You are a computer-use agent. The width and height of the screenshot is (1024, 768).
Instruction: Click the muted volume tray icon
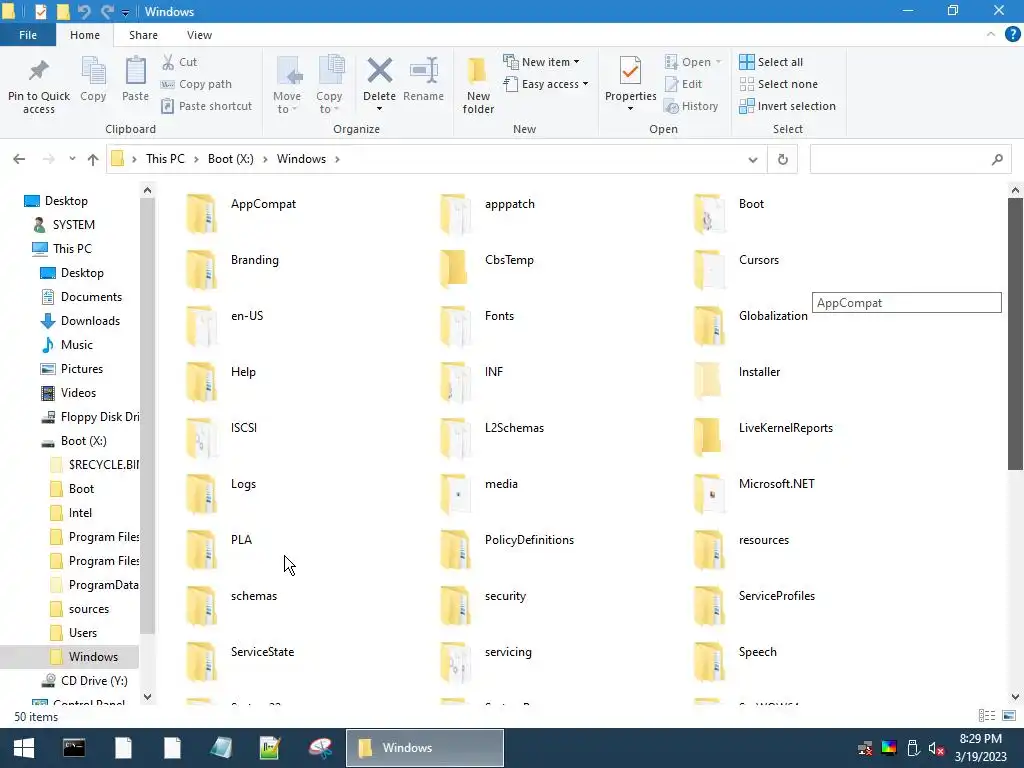[x=936, y=748]
